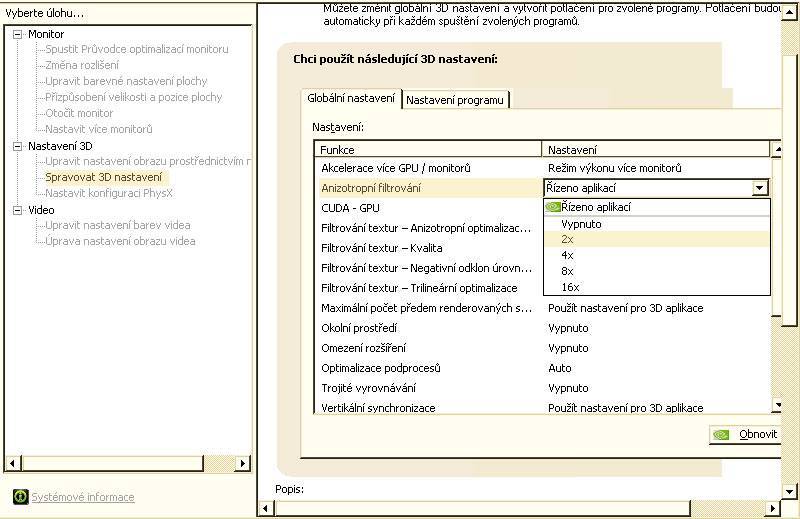Open Upravit barevné nastavení plochy

[x=126, y=81]
